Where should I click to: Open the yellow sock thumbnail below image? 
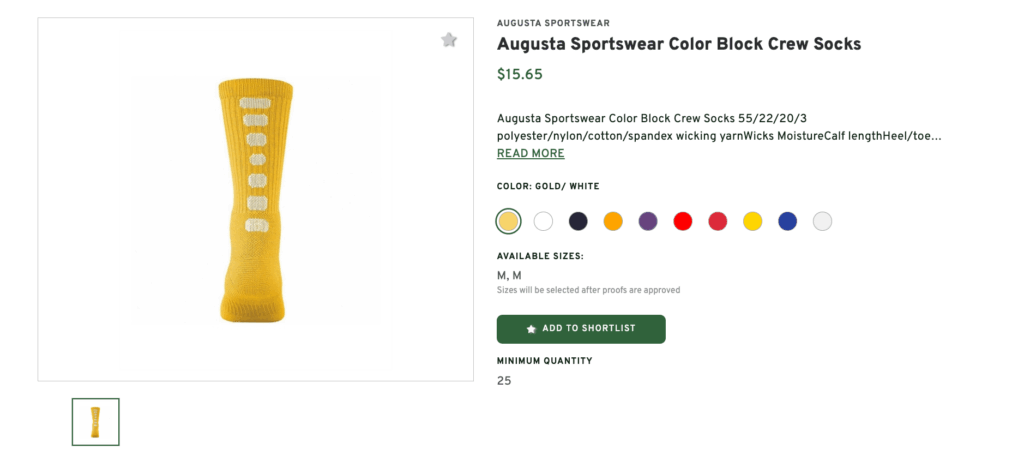tap(95, 422)
